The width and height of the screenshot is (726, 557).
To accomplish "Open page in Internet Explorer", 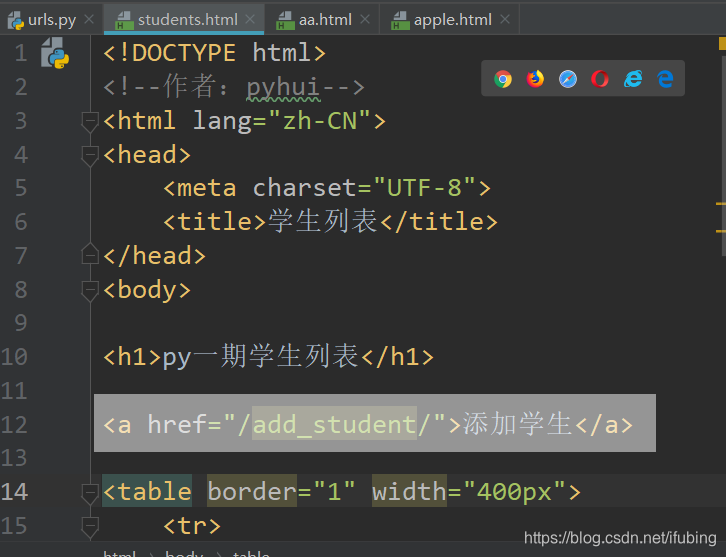I will pos(633,79).
